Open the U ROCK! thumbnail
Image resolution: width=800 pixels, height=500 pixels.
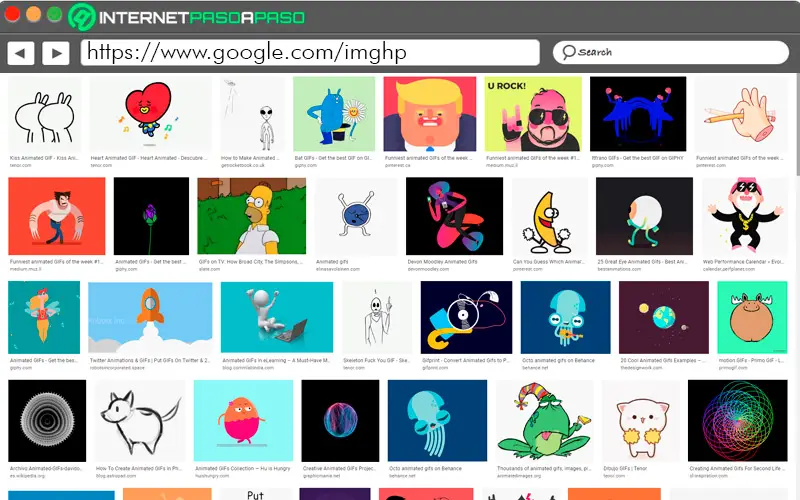(x=533, y=114)
